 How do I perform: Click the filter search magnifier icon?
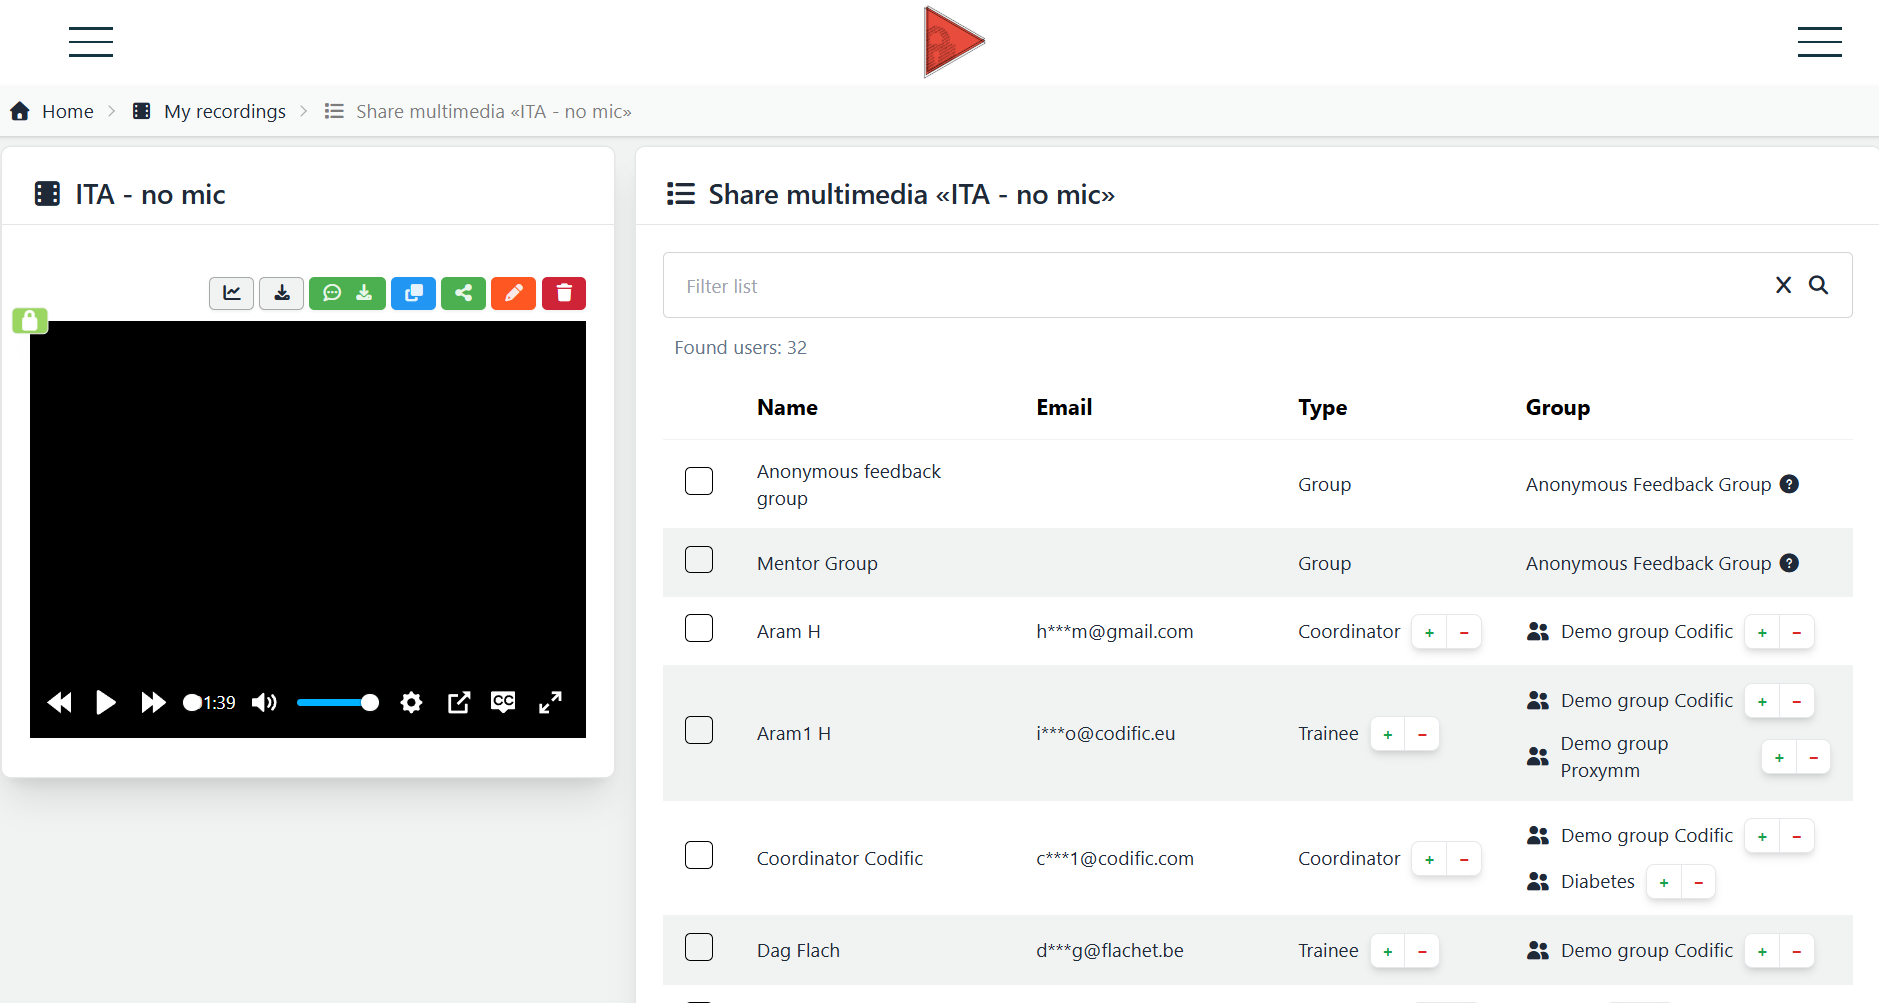pos(1819,285)
